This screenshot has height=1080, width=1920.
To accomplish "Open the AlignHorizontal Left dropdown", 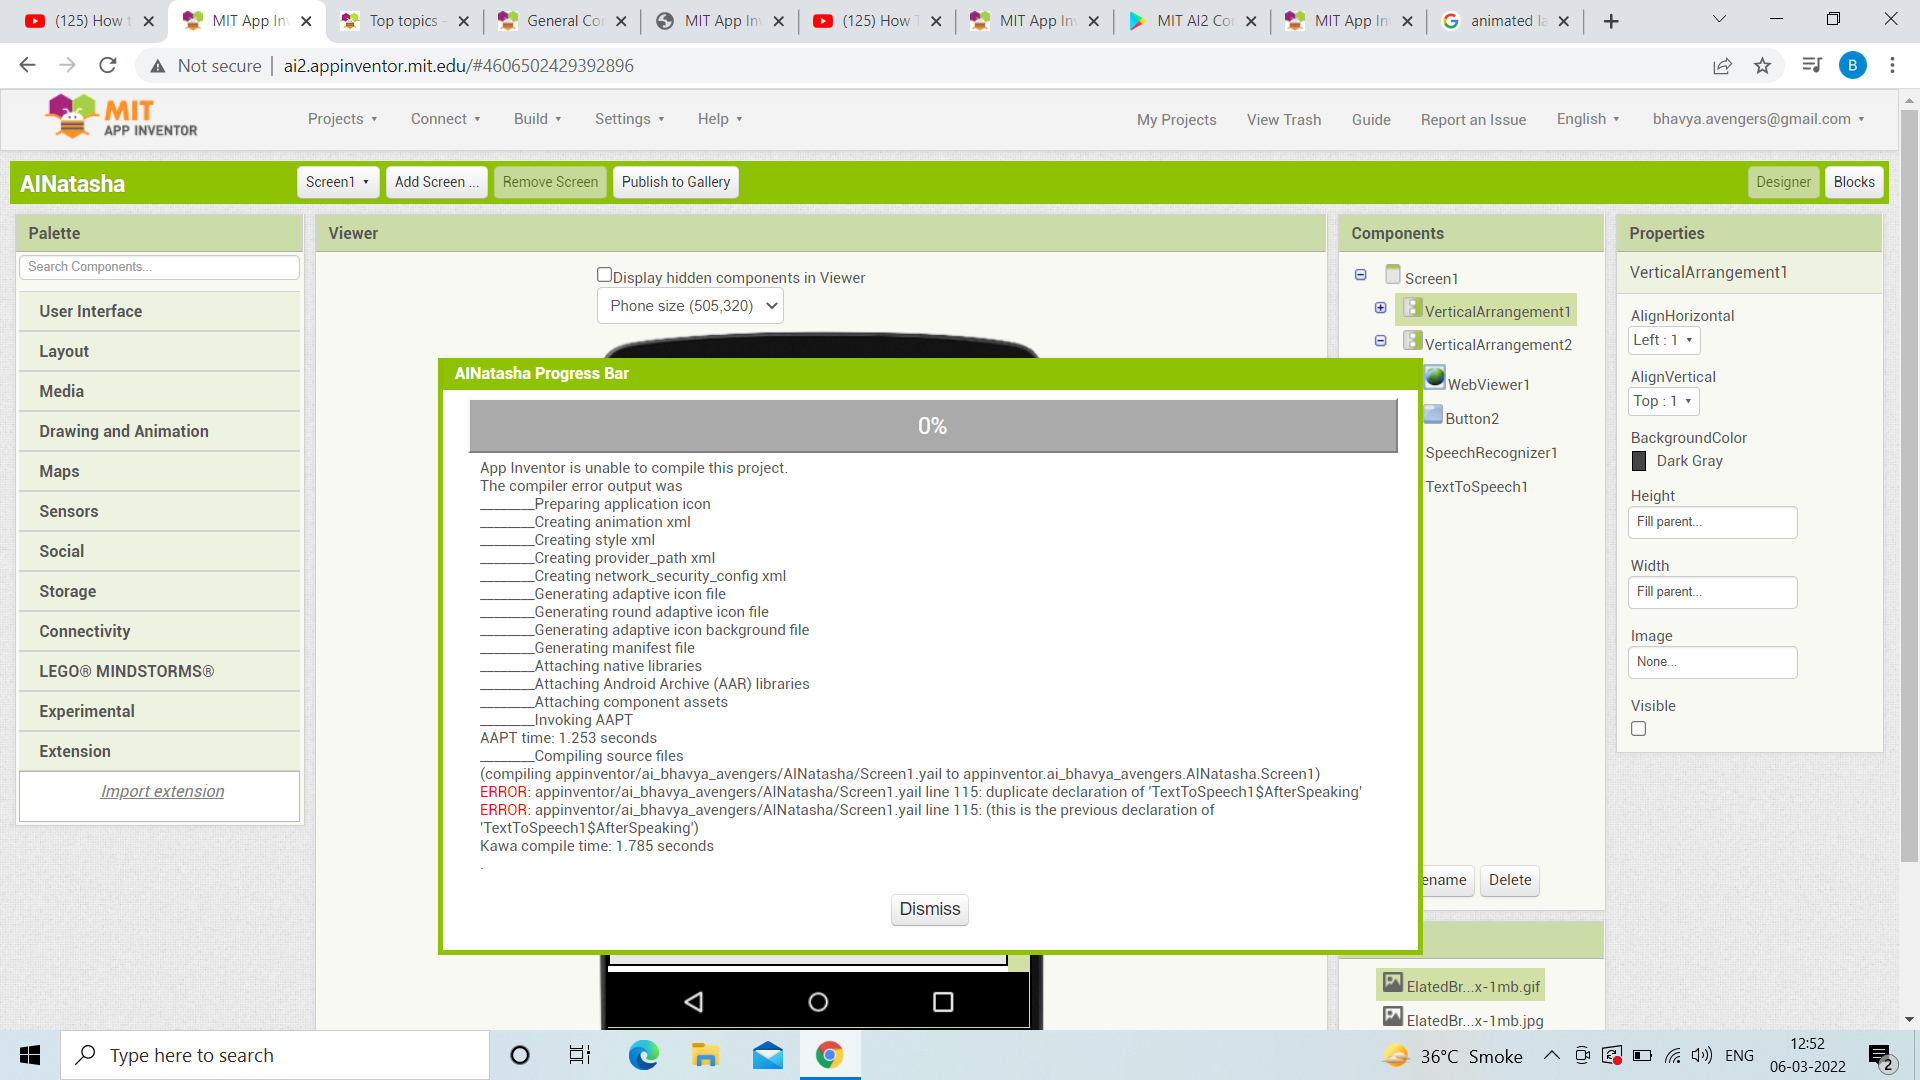I will pos(1663,340).
